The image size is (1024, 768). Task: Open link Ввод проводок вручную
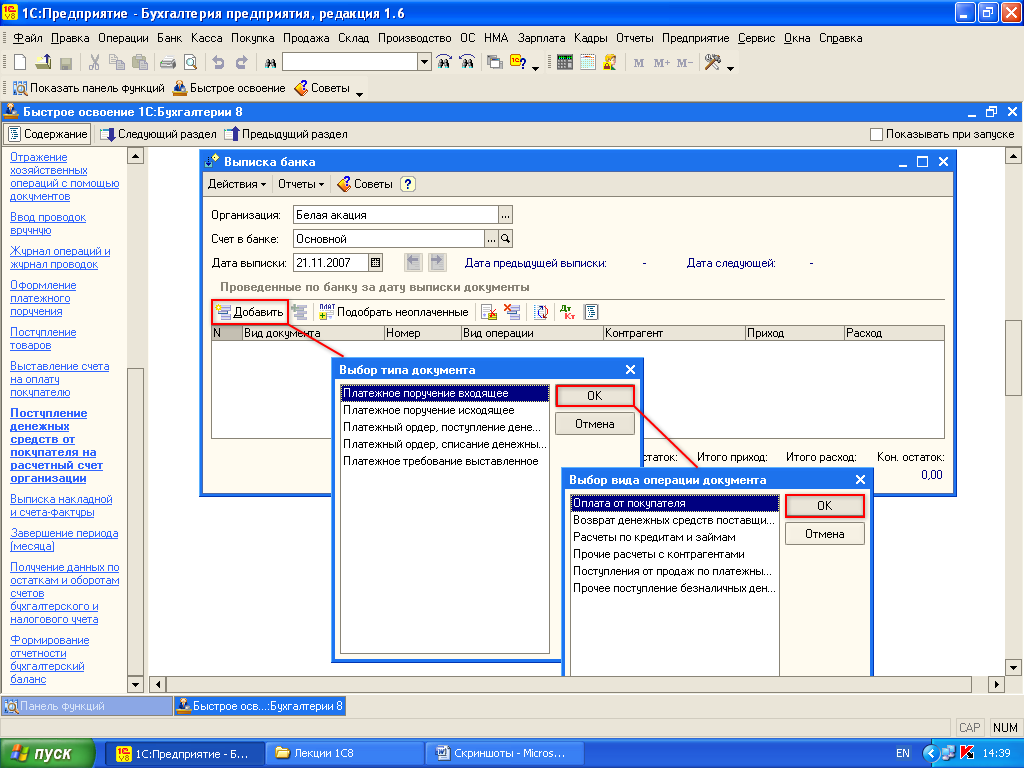point(48,223)
